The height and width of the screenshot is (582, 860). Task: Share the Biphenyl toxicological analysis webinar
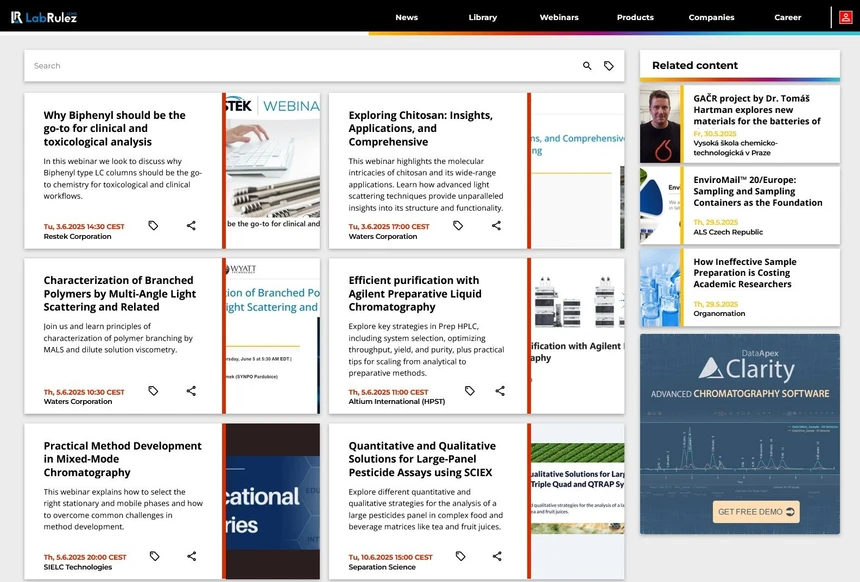191,226
